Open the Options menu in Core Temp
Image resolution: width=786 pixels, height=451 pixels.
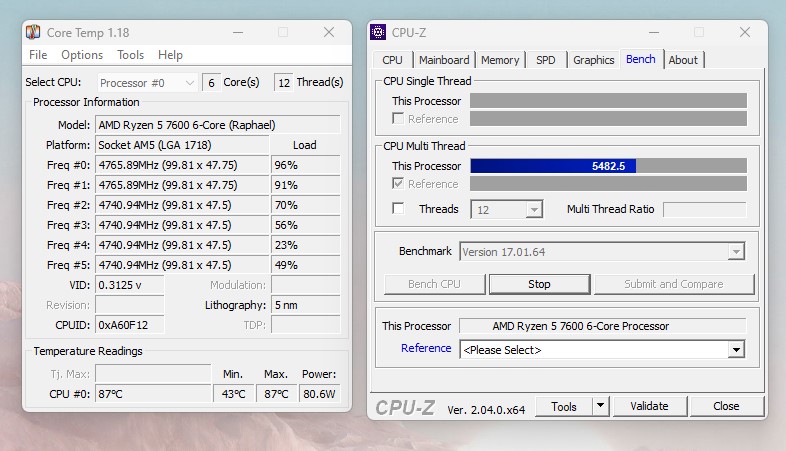(x=82, y=55)
